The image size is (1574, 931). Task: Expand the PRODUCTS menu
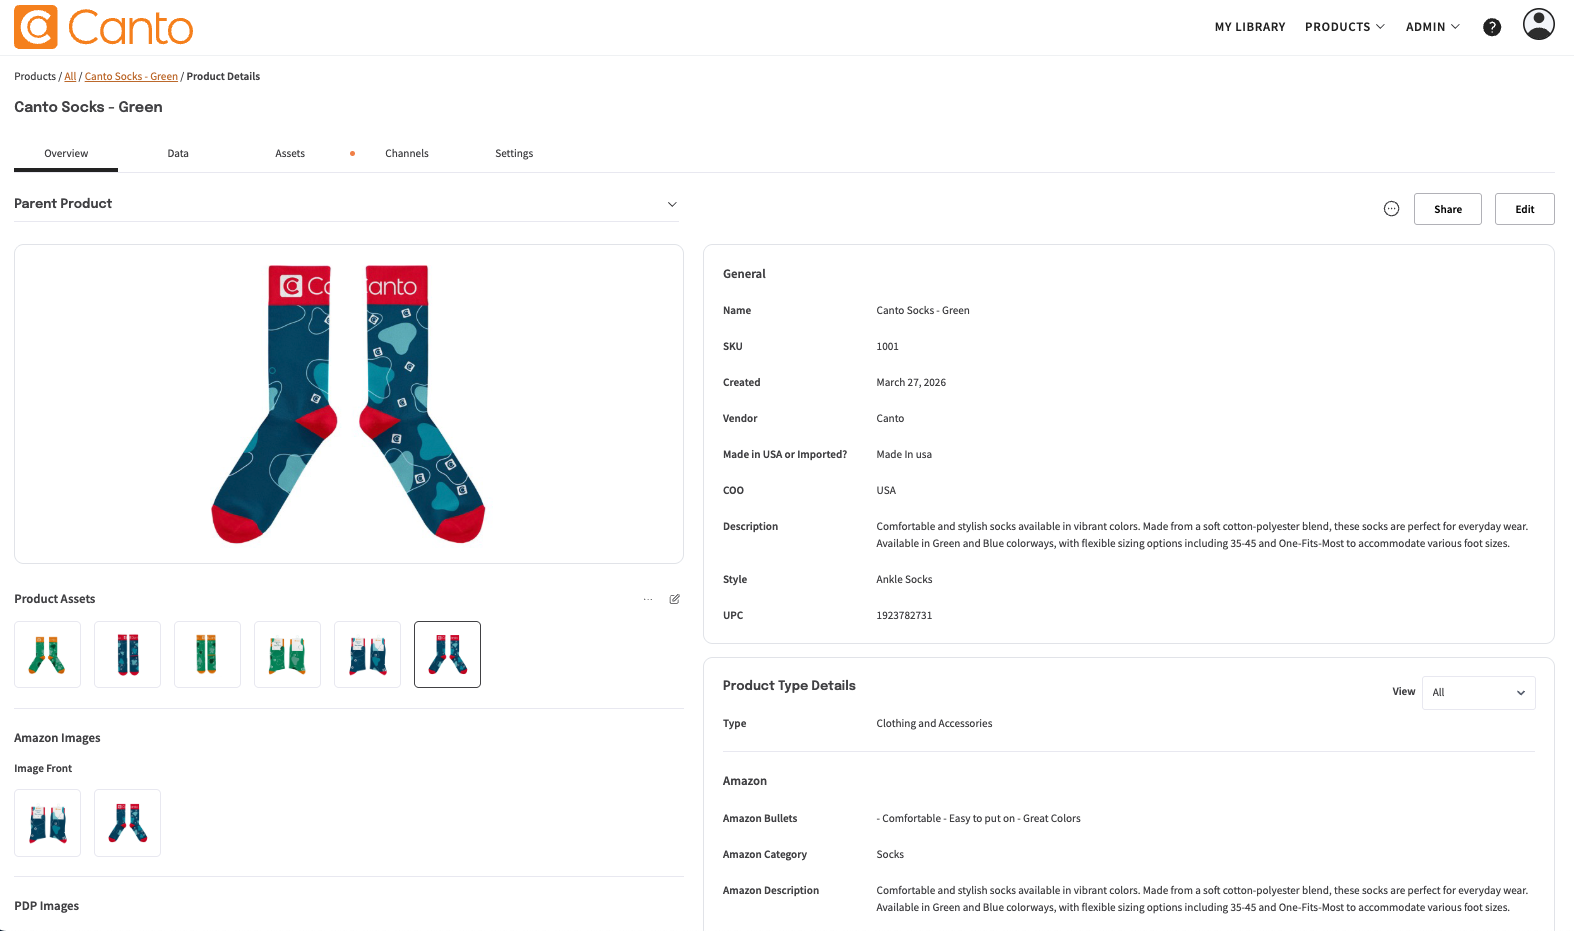(1344, 27)
